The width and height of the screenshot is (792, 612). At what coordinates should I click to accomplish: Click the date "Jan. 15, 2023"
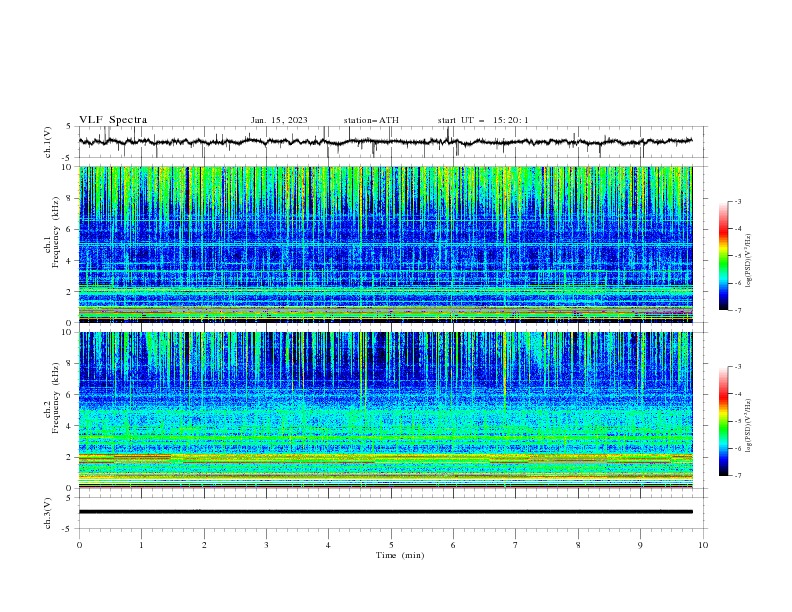click(279, 120)
